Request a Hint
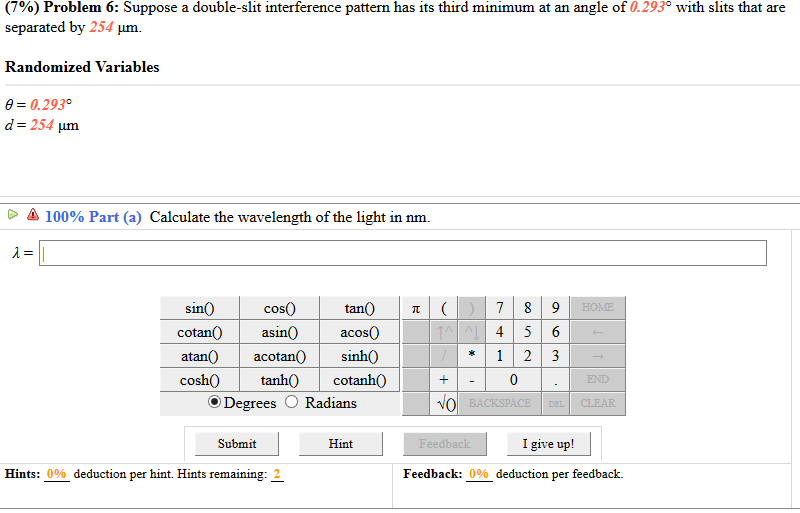The width and height of the screenshot is (800, 513). 341,444
